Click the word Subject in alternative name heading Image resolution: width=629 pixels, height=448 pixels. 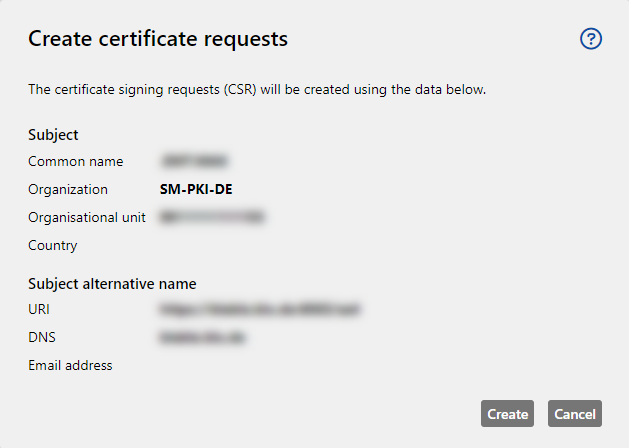coord(53,284)
